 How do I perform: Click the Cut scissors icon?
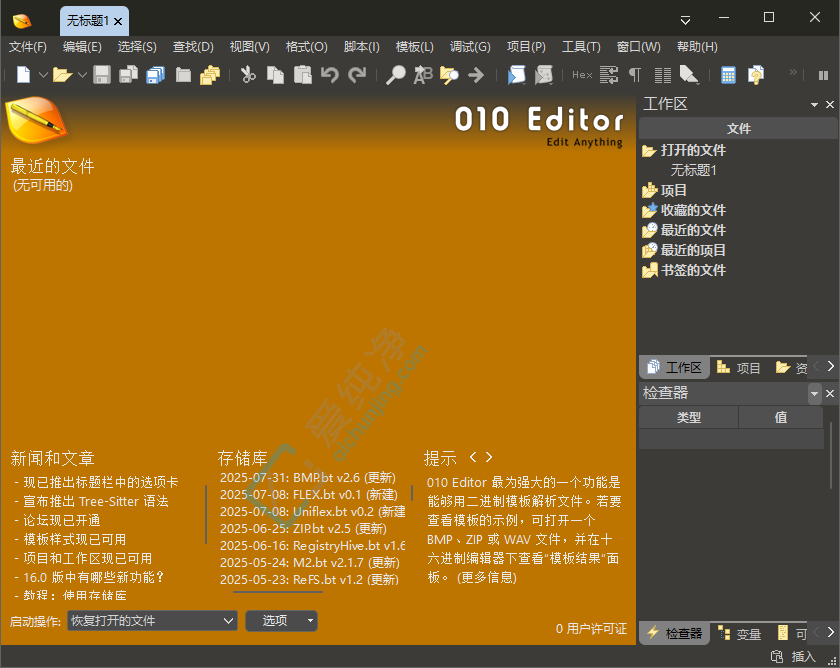tap(248, 75)
